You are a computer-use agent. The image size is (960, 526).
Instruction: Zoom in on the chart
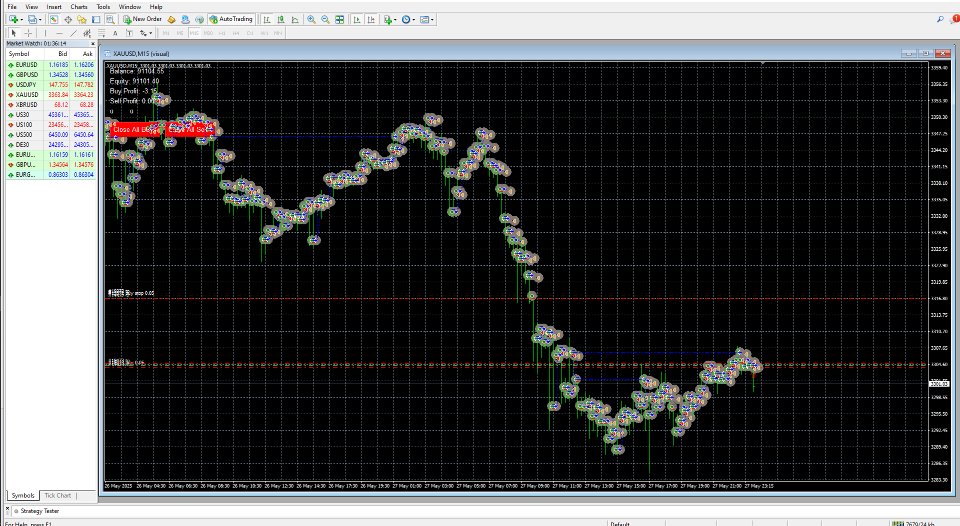(x=311, y=20)
